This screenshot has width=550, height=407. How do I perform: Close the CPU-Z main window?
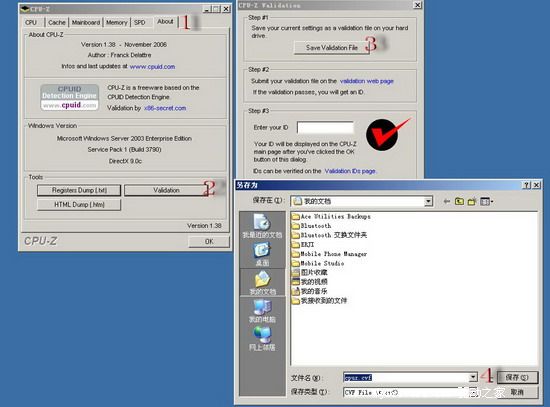[227, 9]
